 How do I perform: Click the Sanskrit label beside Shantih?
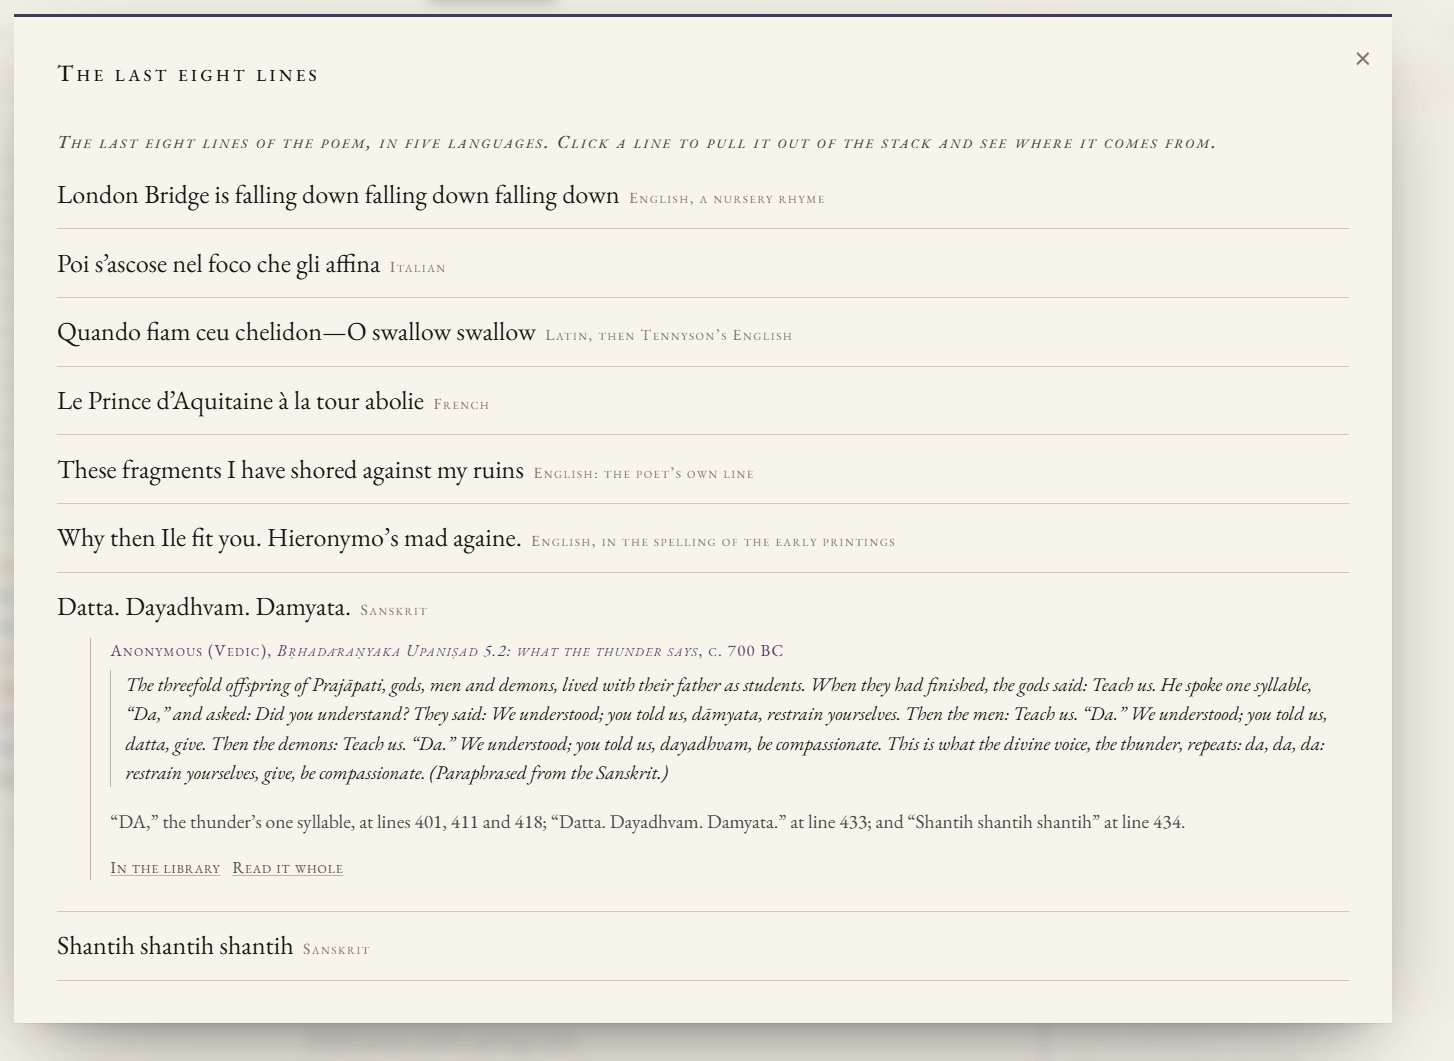click(x=336, y=950)
